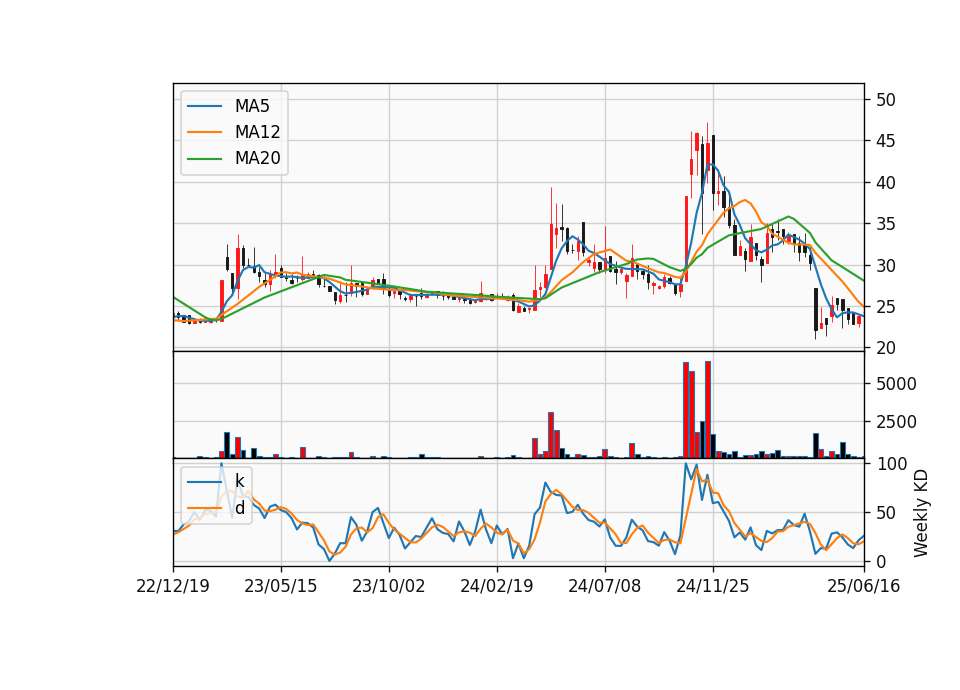Click the 45 price axis label
This screenshot has width=960, height=690.
pos(885,141)
